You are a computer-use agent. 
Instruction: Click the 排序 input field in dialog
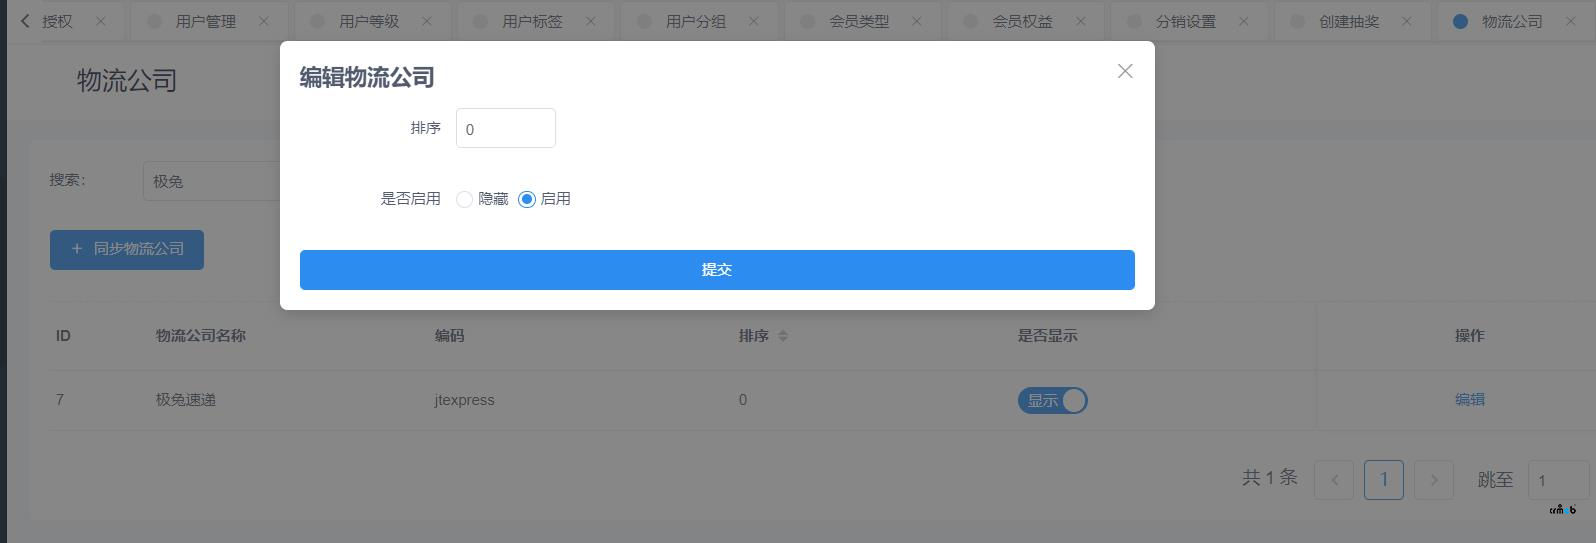pyautogui.click(x=506, y=128)
